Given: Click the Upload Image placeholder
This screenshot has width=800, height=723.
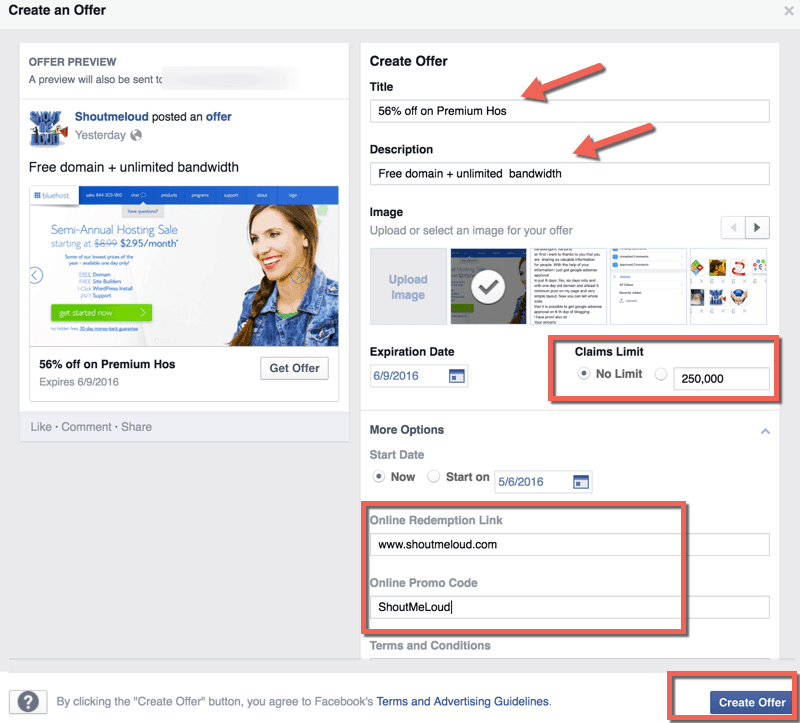Looking at the screenshot, I should (408, 286).
